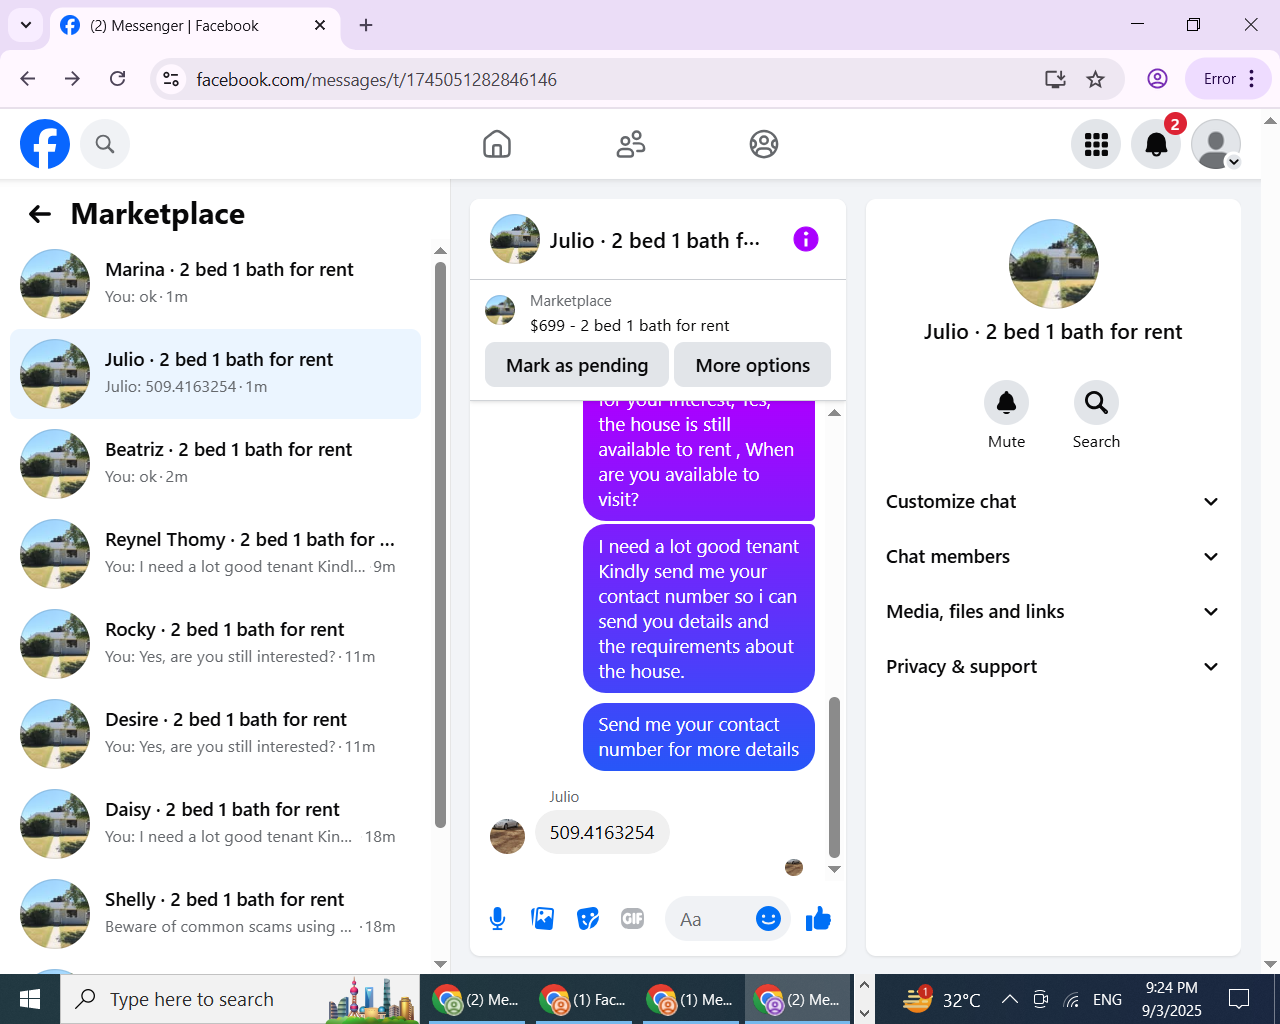Viewport: 1280px width, 1024px height.
Task: Go back using the Marketplace arrow
Action: (x=40, y=214)
